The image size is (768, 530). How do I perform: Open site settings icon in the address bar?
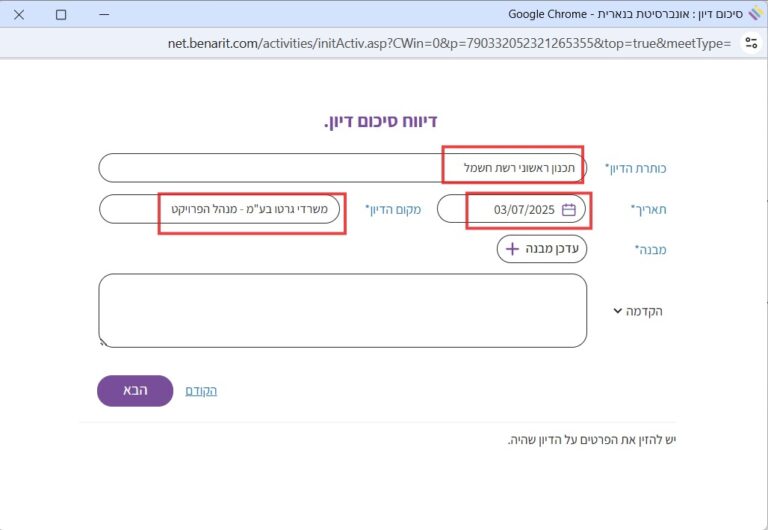751,43
